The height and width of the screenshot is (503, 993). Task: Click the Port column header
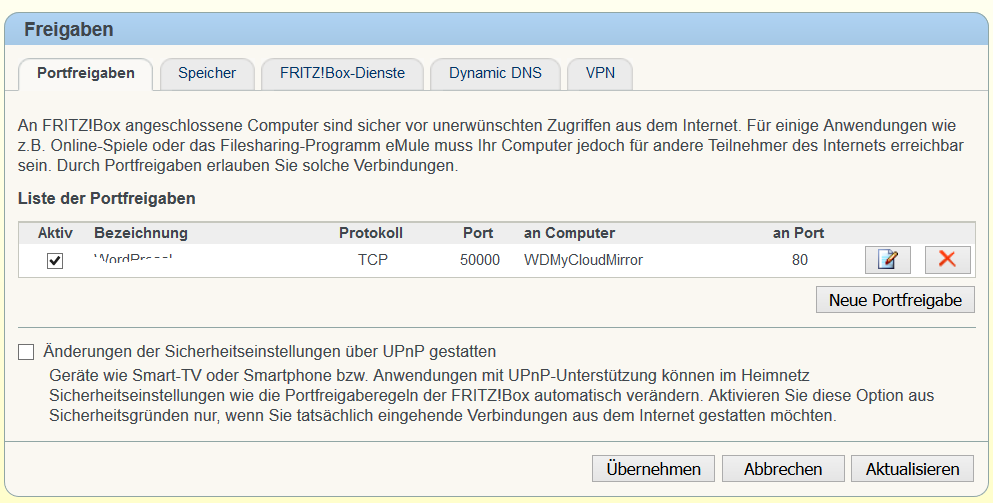tap(478, 233)
